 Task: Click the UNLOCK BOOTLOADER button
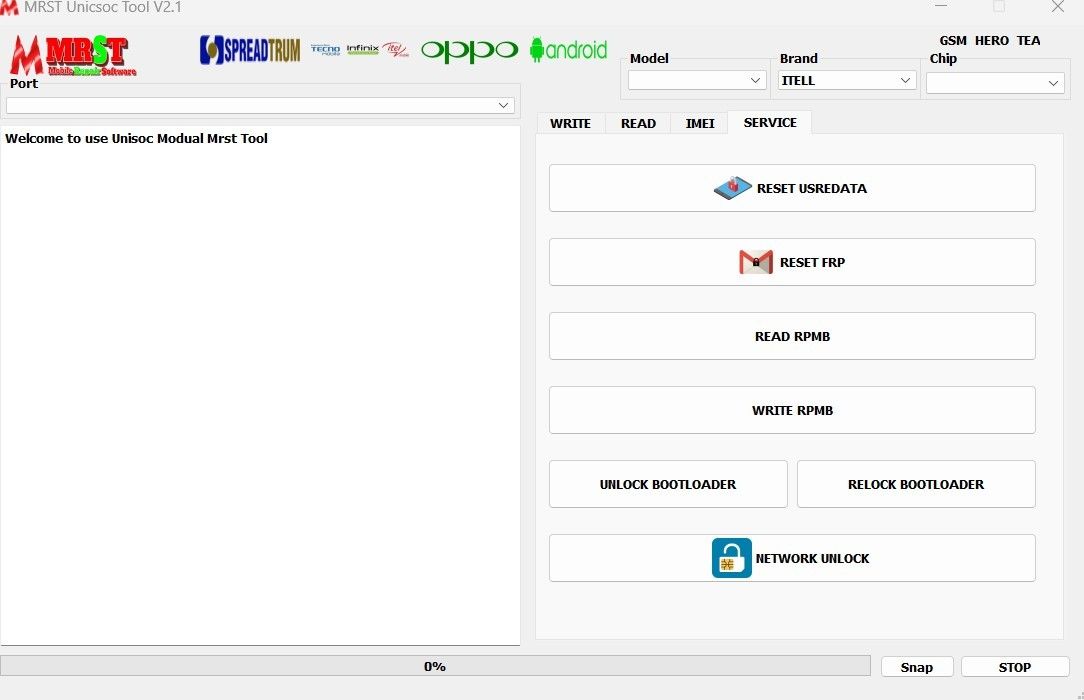click(x=668, y=484)
